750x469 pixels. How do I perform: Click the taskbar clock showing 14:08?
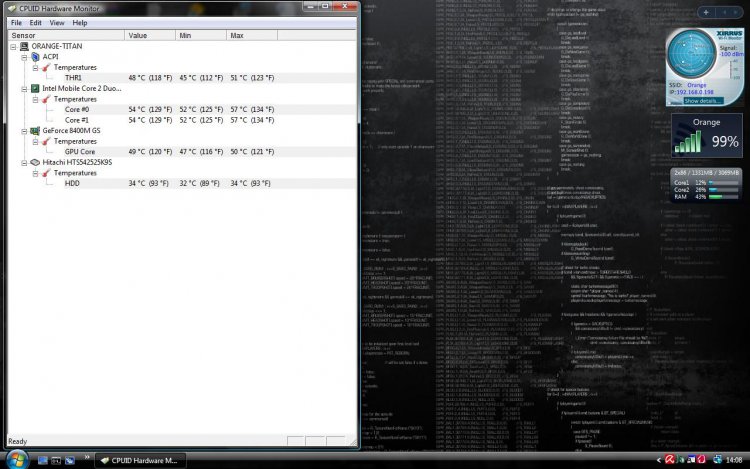[x=734, y=460]
